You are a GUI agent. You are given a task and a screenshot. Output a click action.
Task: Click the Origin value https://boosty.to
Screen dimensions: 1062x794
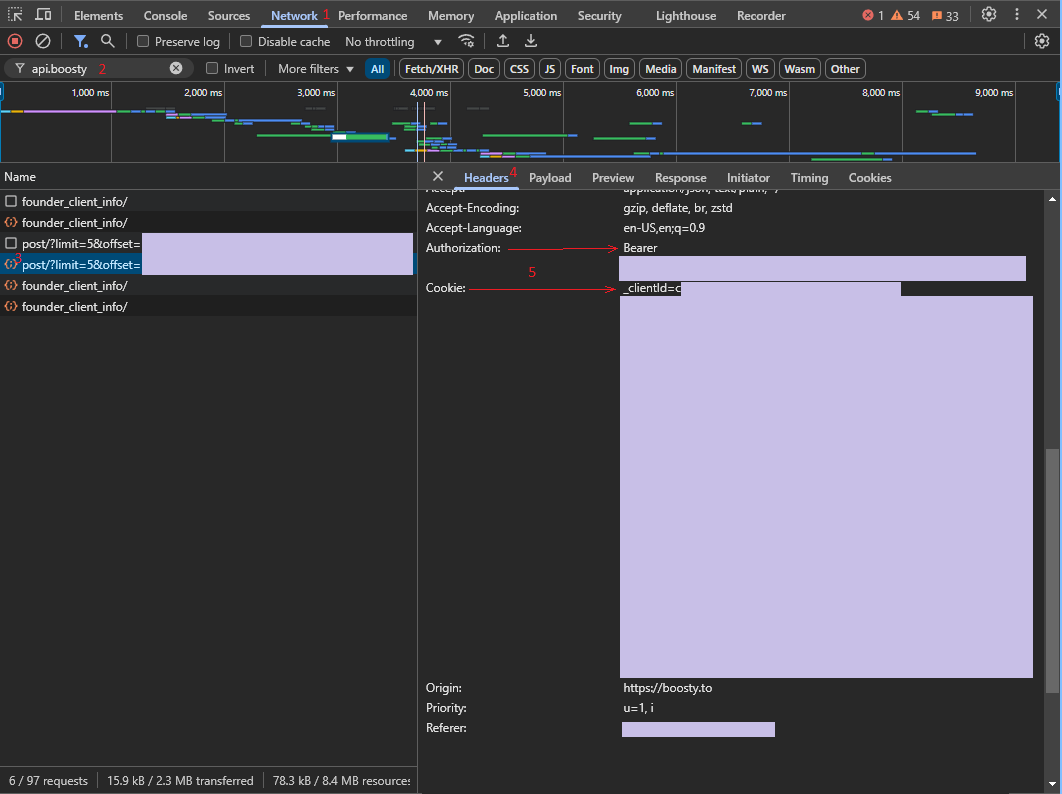point(667,688)
